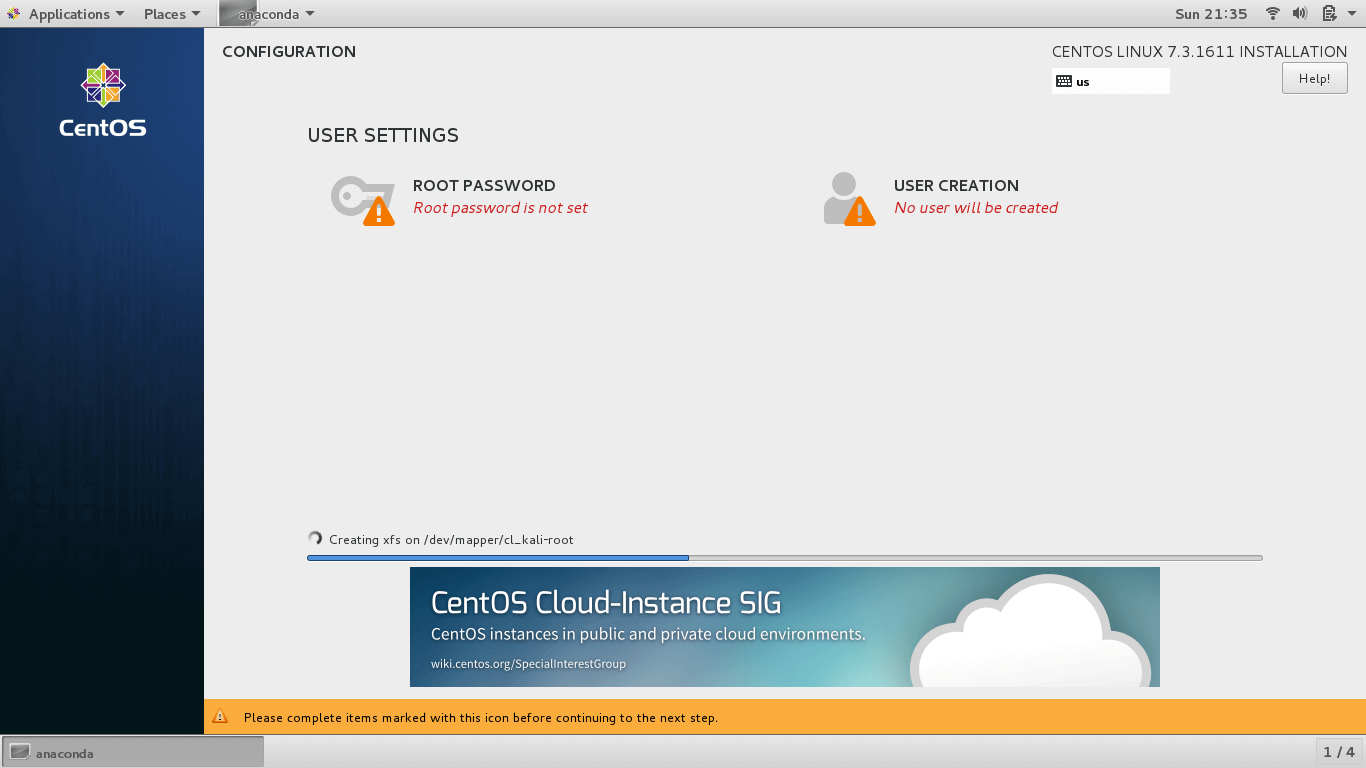1366x768 pixels.
Task: Select the anaconda taskbar window button
Action: pyautogui.click(x=133, y=753)
